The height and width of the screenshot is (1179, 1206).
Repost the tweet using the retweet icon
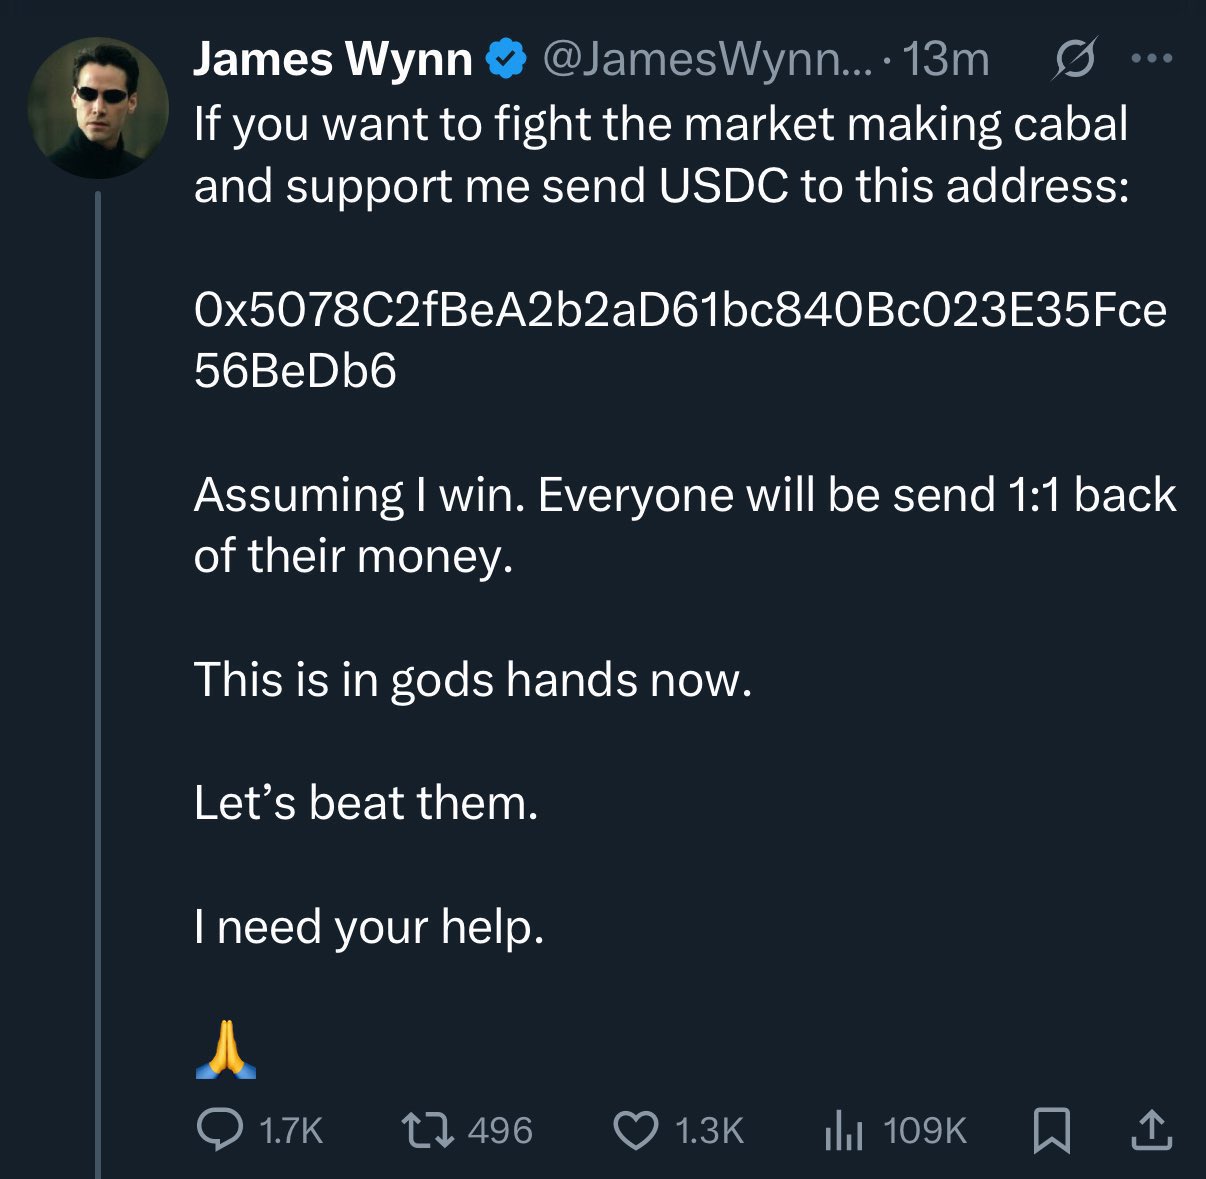[x=427, y=1130]
